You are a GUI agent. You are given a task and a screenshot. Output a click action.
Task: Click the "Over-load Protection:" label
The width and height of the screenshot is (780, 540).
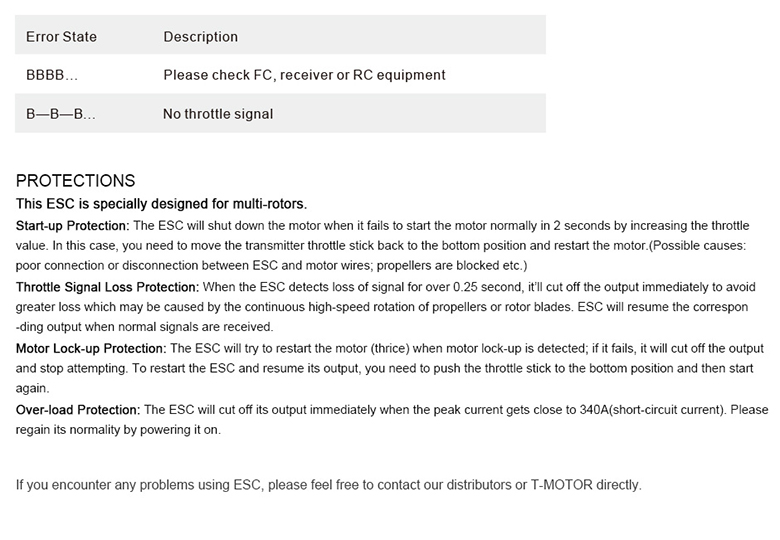[79, 410]
